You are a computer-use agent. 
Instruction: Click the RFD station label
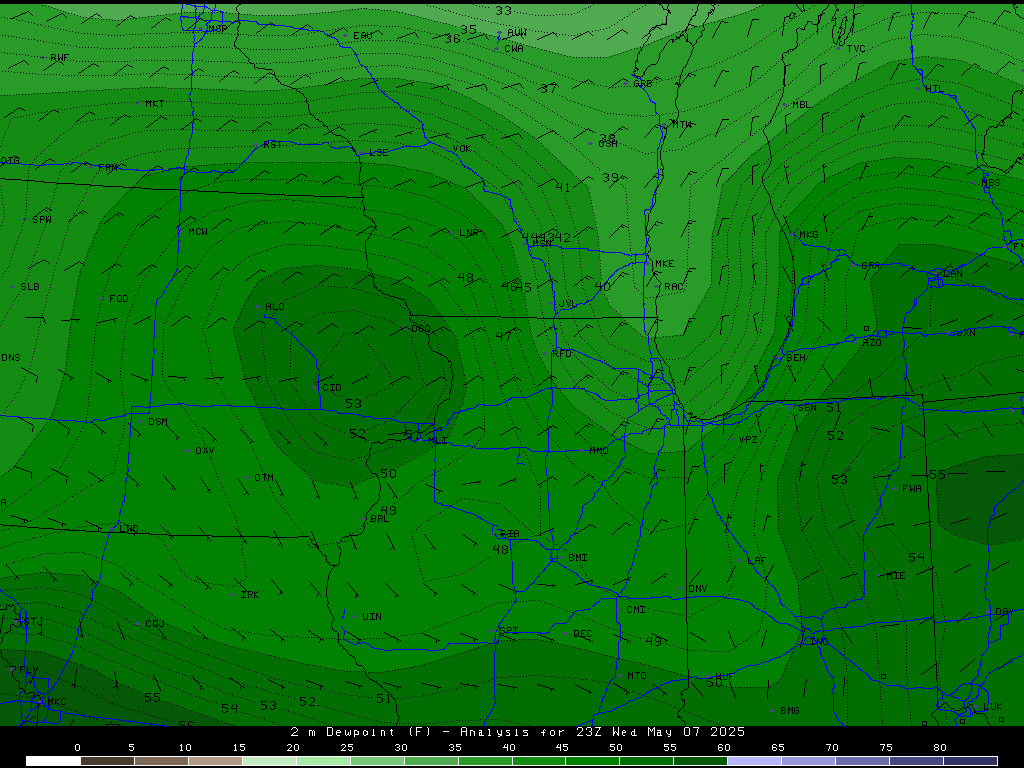click(562, 353)
